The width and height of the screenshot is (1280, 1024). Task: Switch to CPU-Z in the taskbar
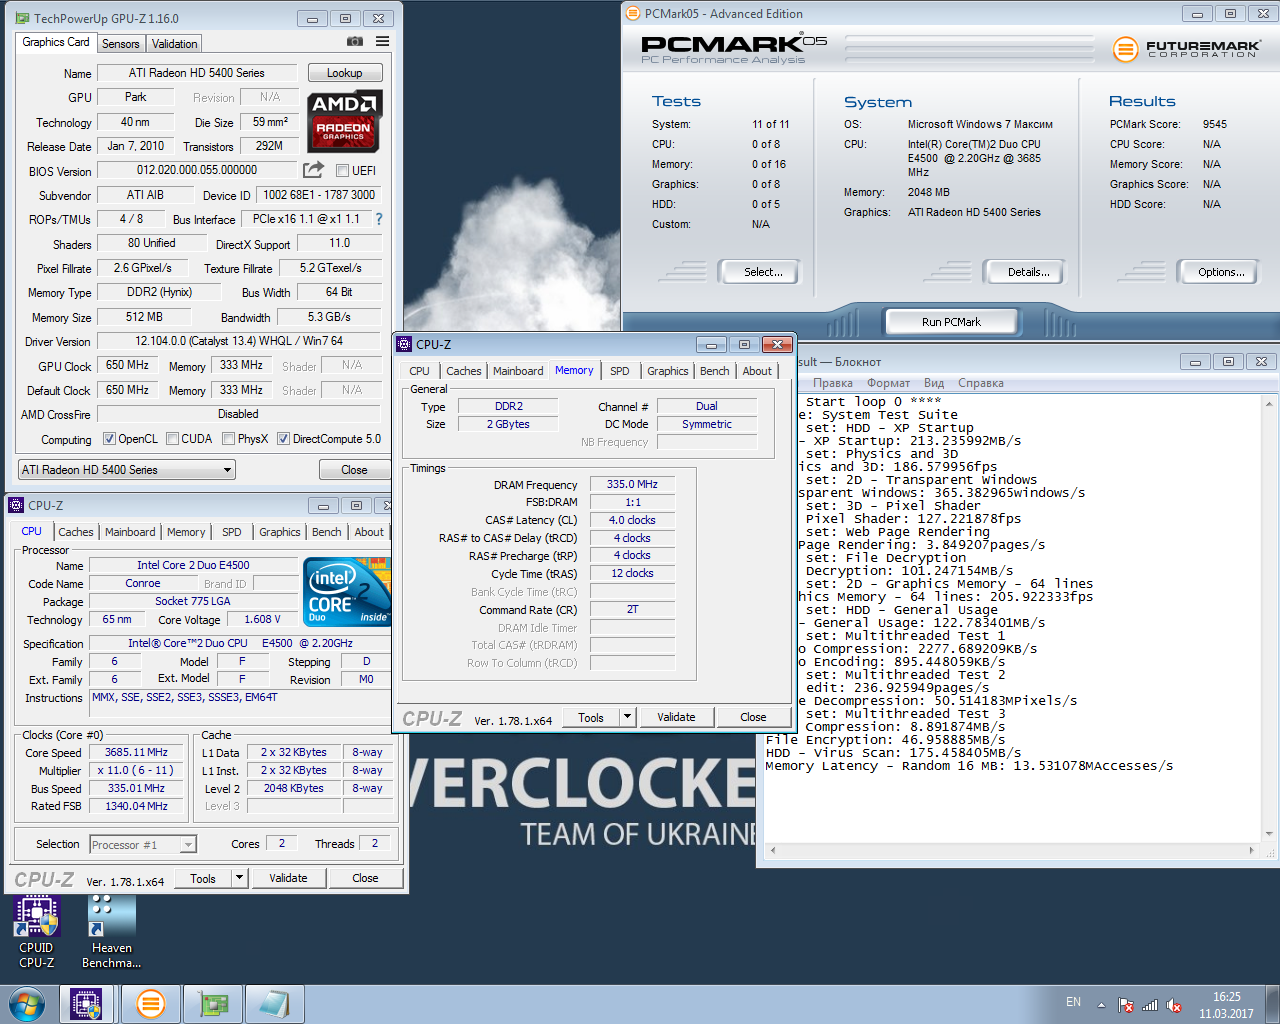click(x=86, y=1004)
